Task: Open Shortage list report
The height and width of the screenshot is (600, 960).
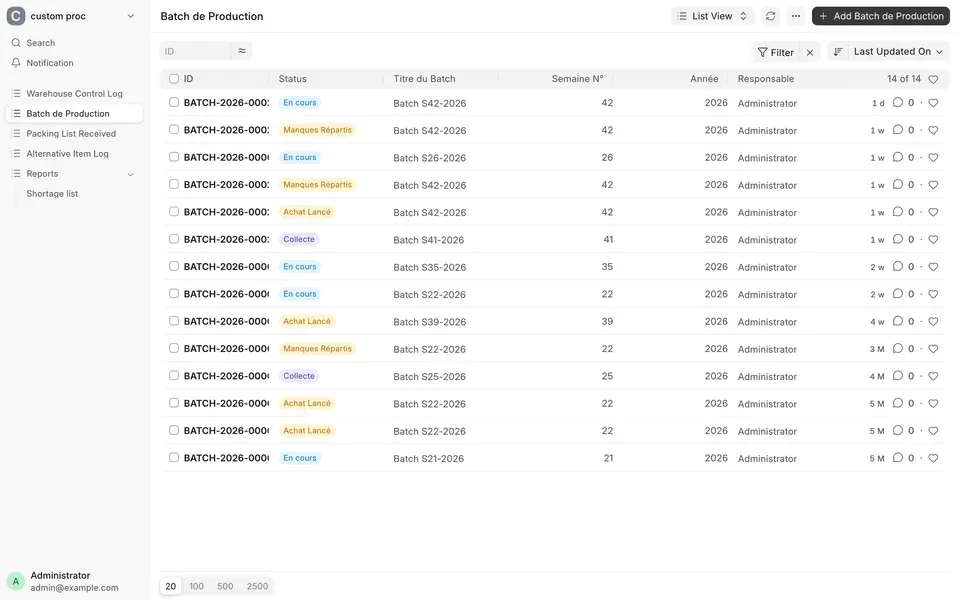Action: click(x=52, y=193)
